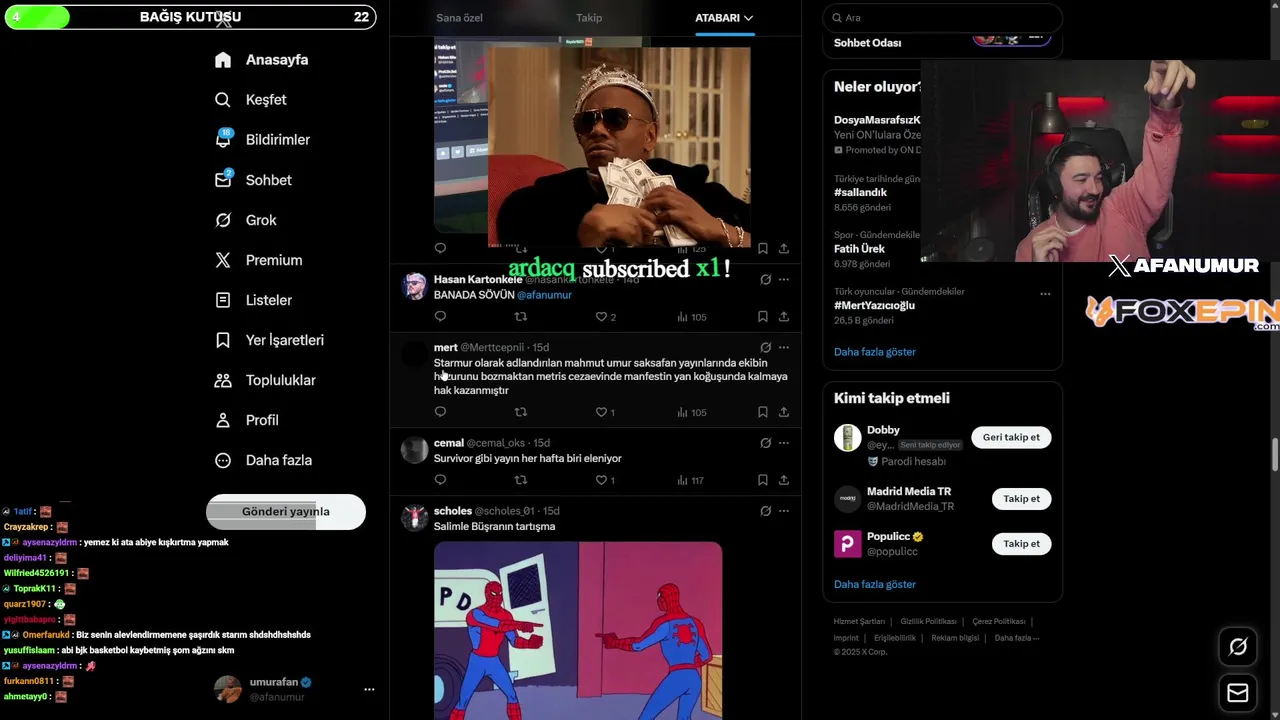The width and height of the screenshot is (1280, 720).
Task: Open Listeler from sidebar
Action: coord(253,300)
